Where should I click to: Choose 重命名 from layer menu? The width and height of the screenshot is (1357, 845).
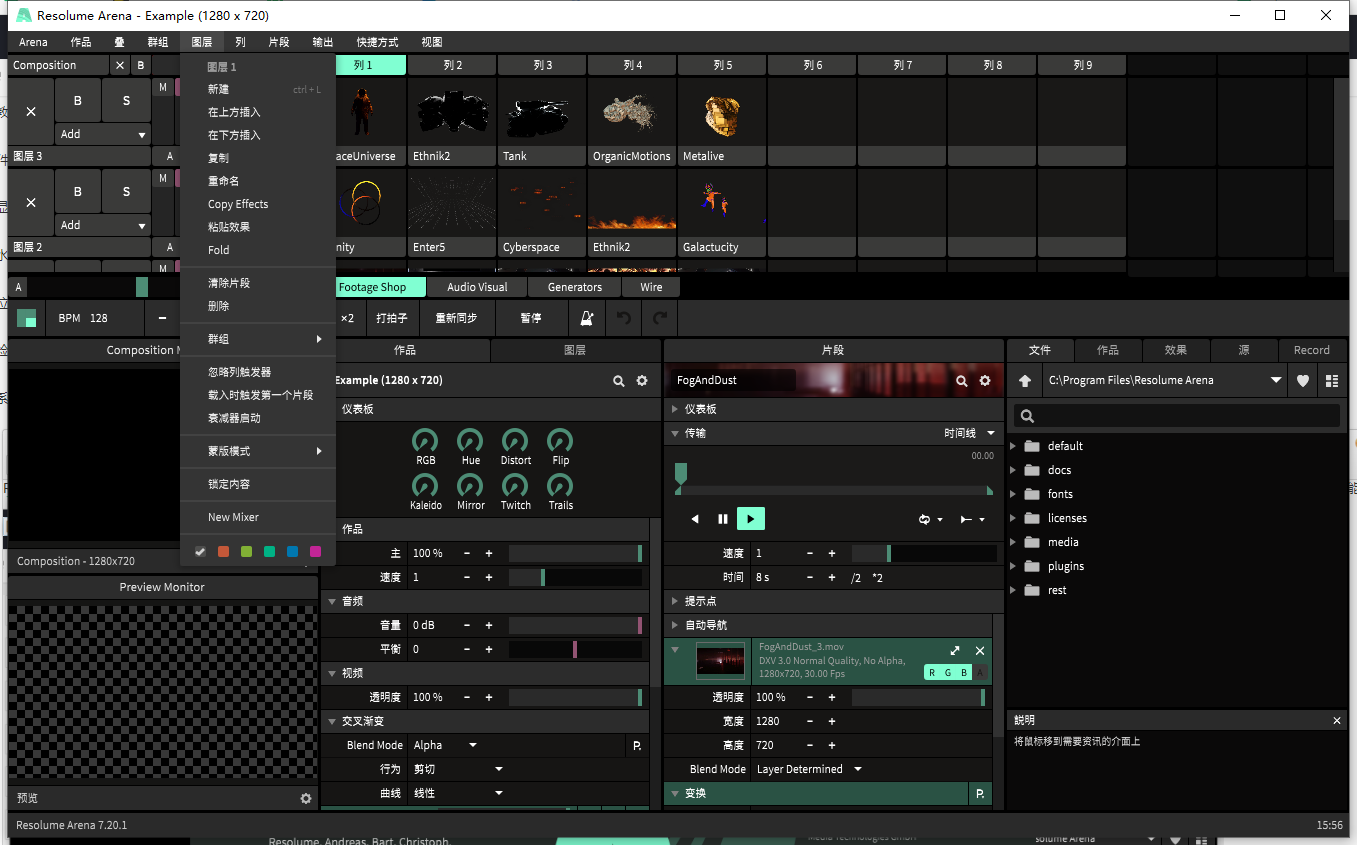223,181
